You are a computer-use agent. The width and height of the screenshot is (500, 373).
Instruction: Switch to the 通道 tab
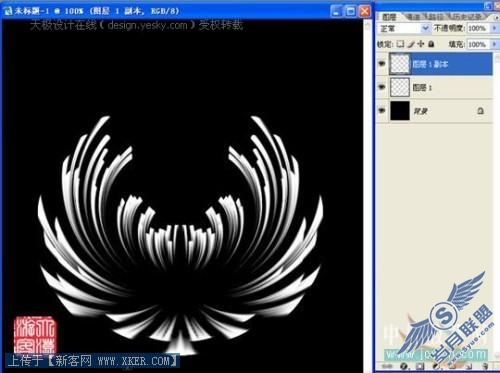pyautogui.click(x=414, y=16)
